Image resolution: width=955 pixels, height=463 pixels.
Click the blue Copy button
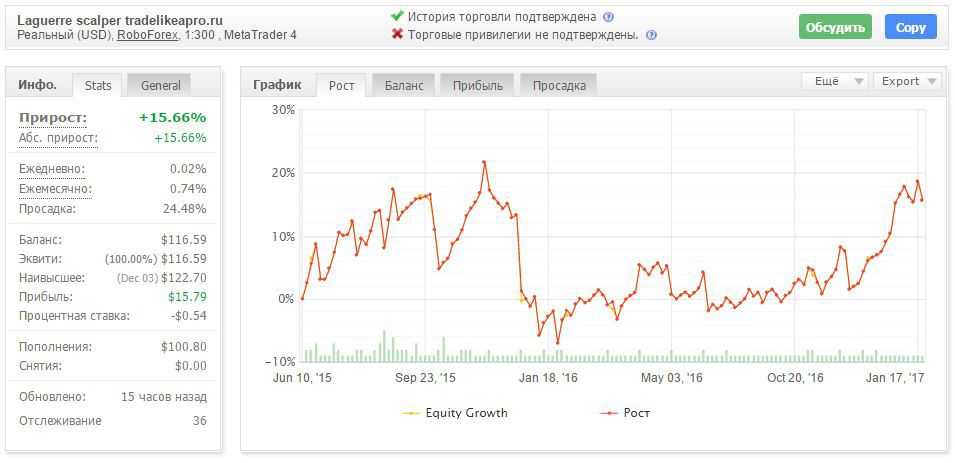pyautogui.click(x=910, y=27)
